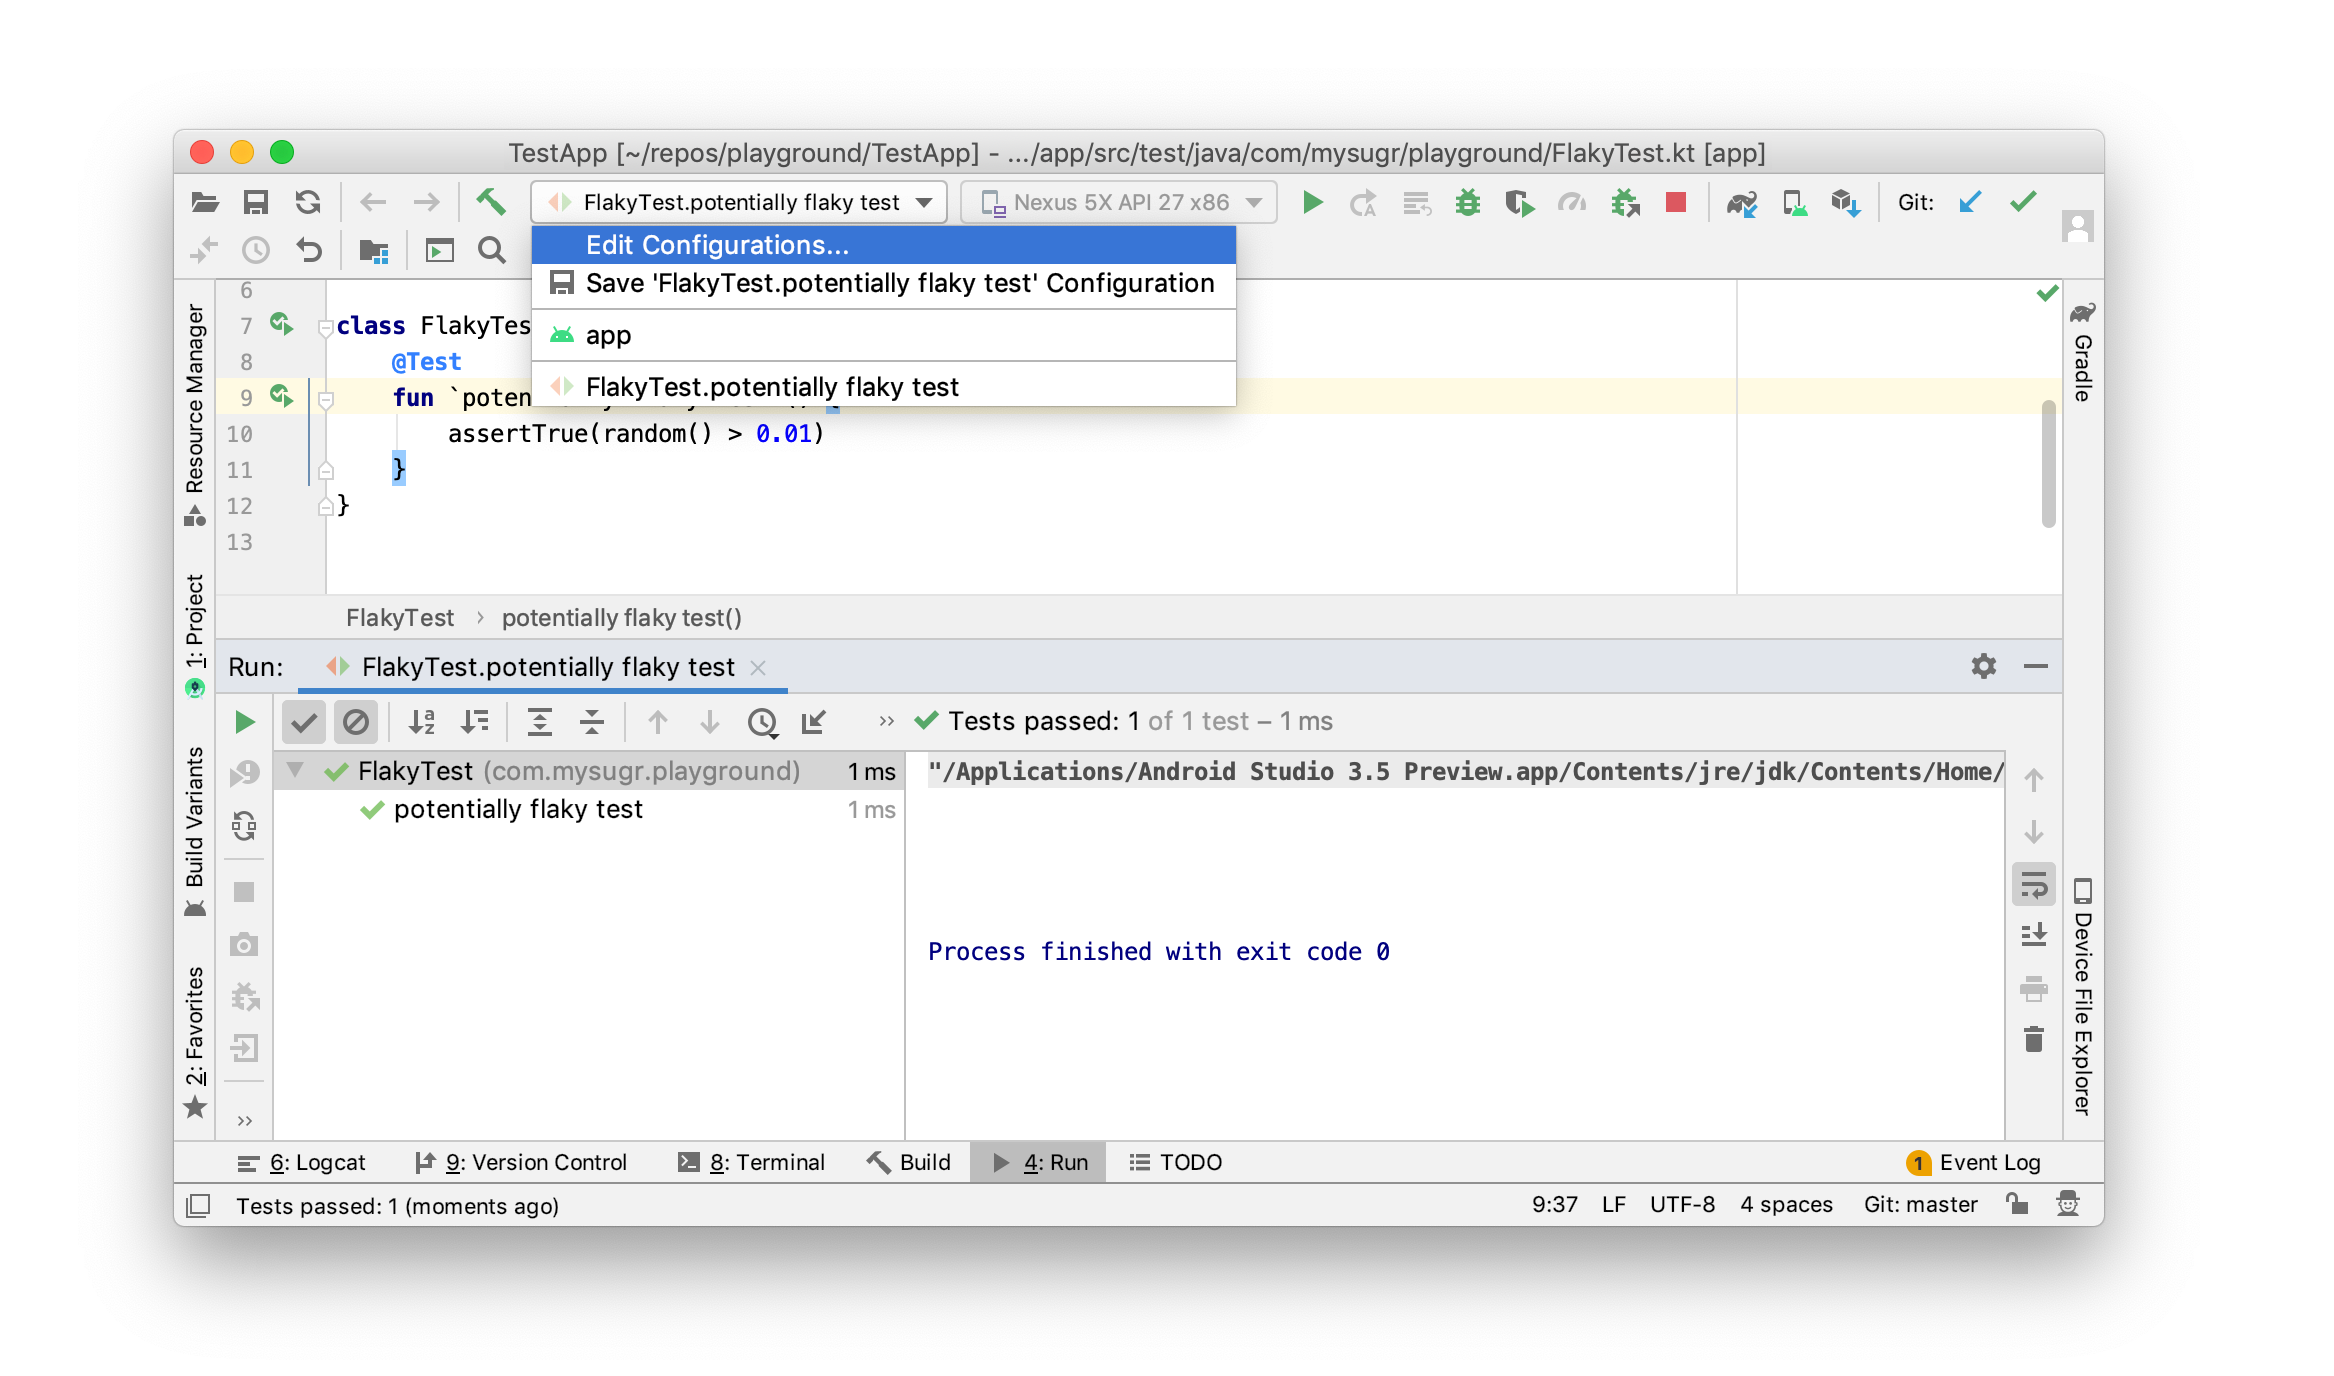Select Edit Configurations... menu item
Screen dimensions: 2334x1376
(x=884, y=245)
